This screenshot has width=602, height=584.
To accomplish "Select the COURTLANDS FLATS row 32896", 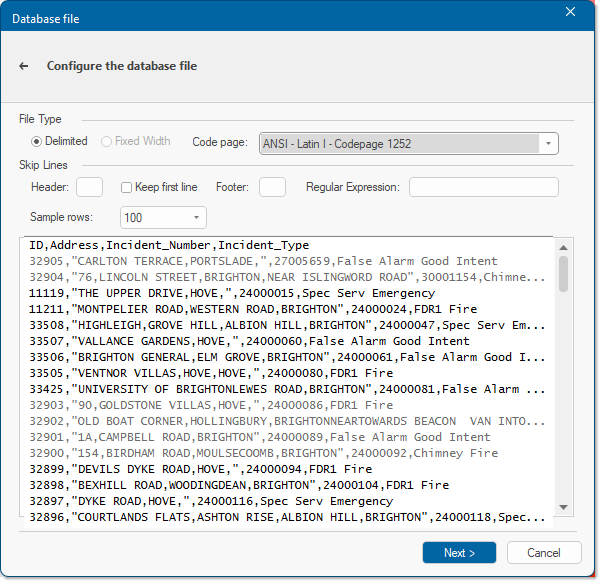I will (288, 517).
